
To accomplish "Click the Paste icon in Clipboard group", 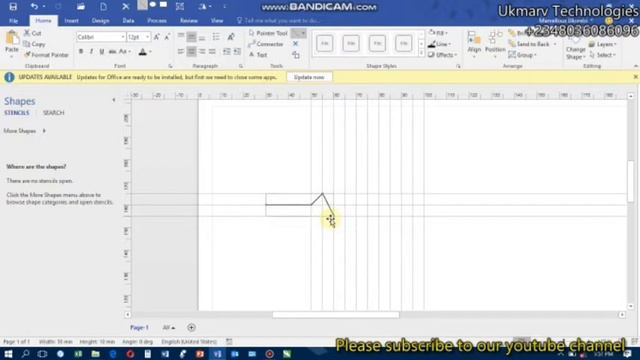I will click(12, 42).
